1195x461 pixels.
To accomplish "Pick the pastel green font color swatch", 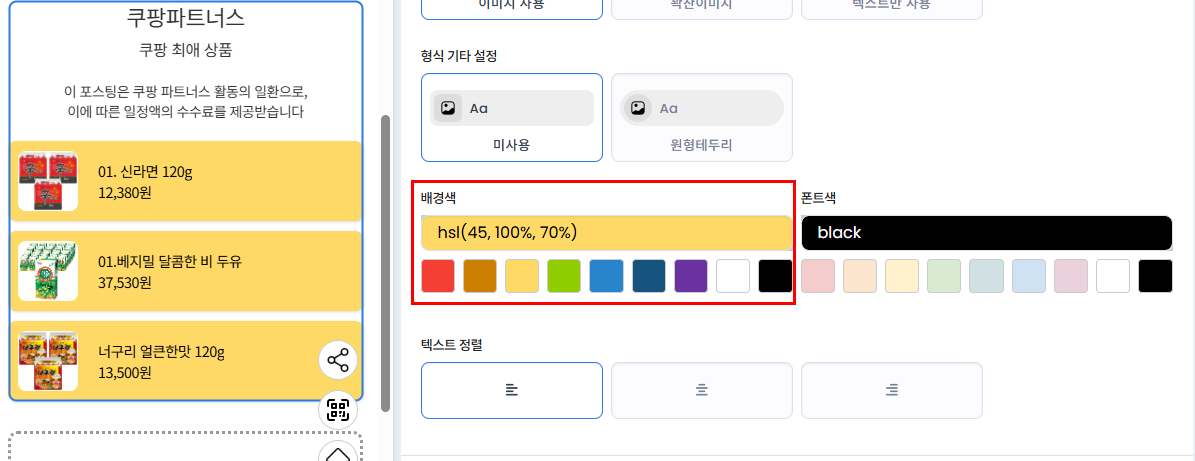I will point(944,276).
